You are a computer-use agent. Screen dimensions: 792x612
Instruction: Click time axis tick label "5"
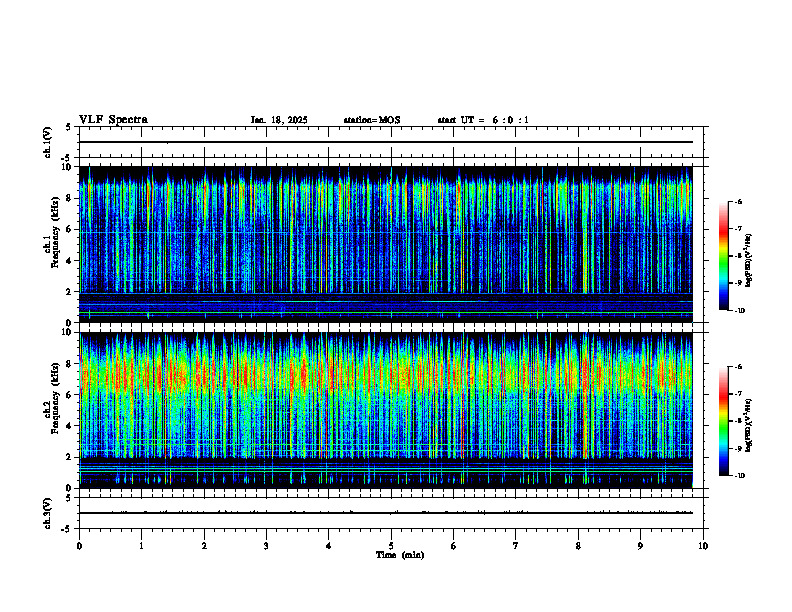coord(391,546)
